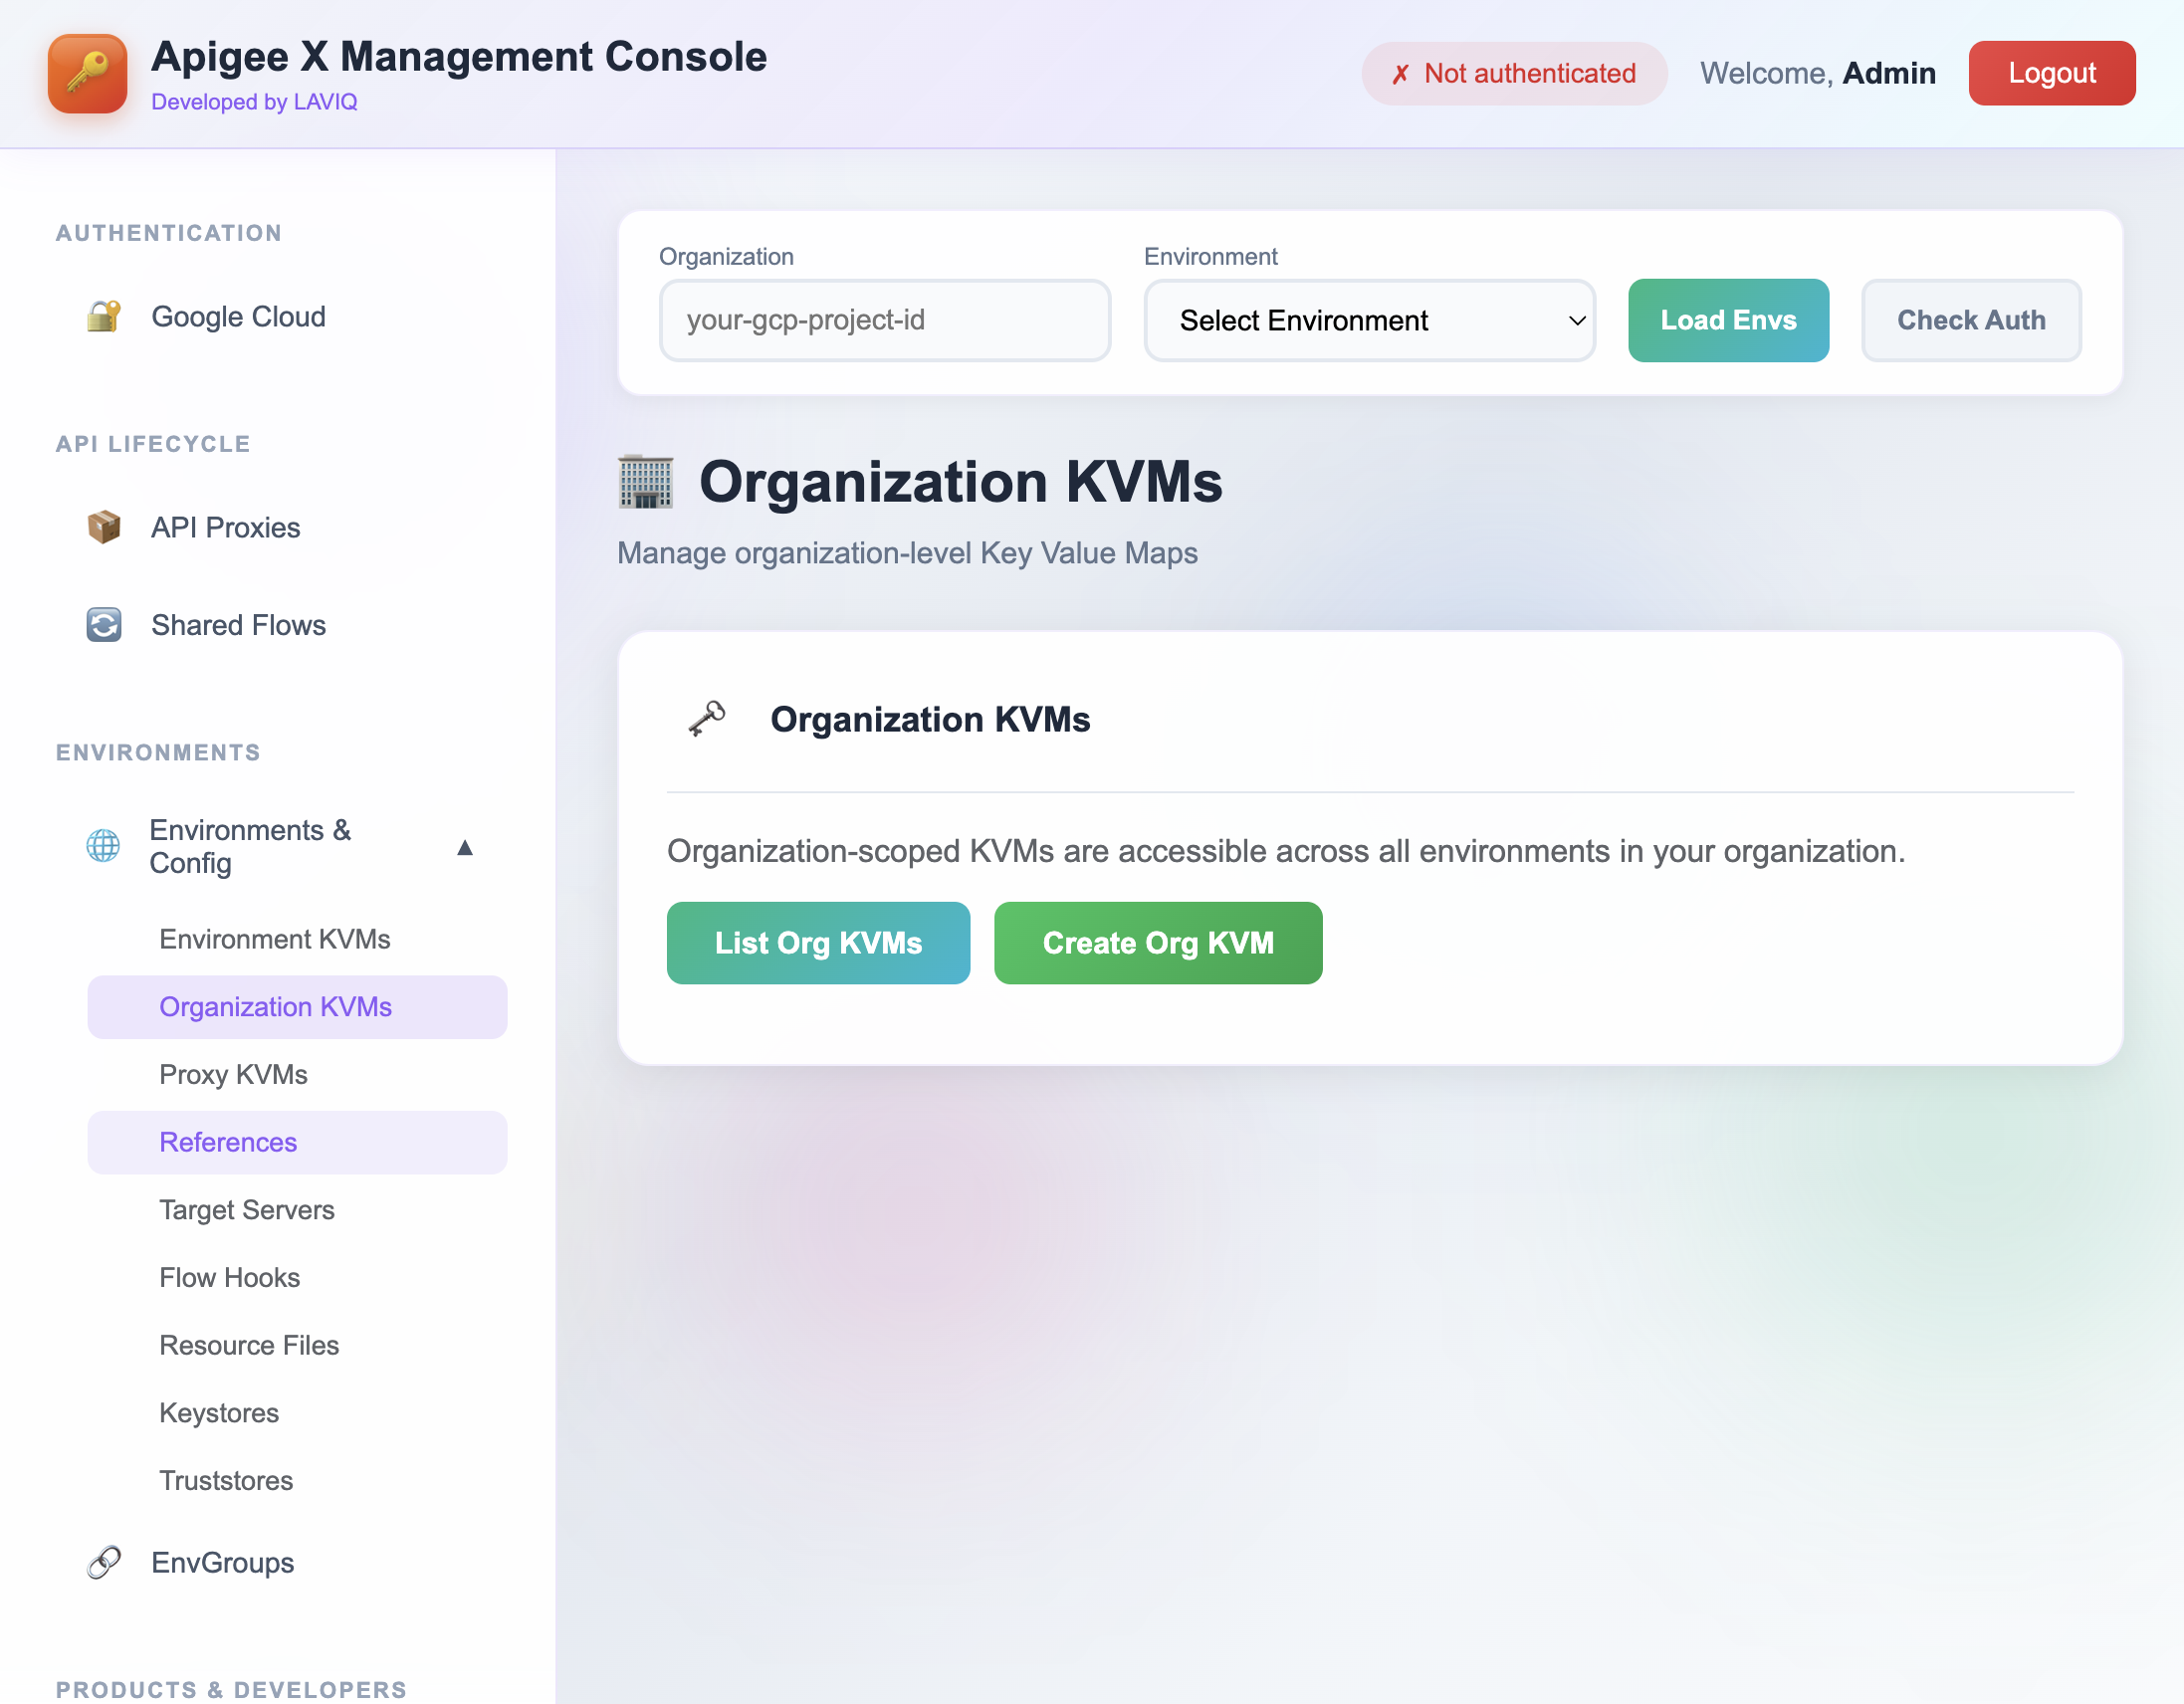
Task: Click the Not authenticated status badge
Action: 1513,73
